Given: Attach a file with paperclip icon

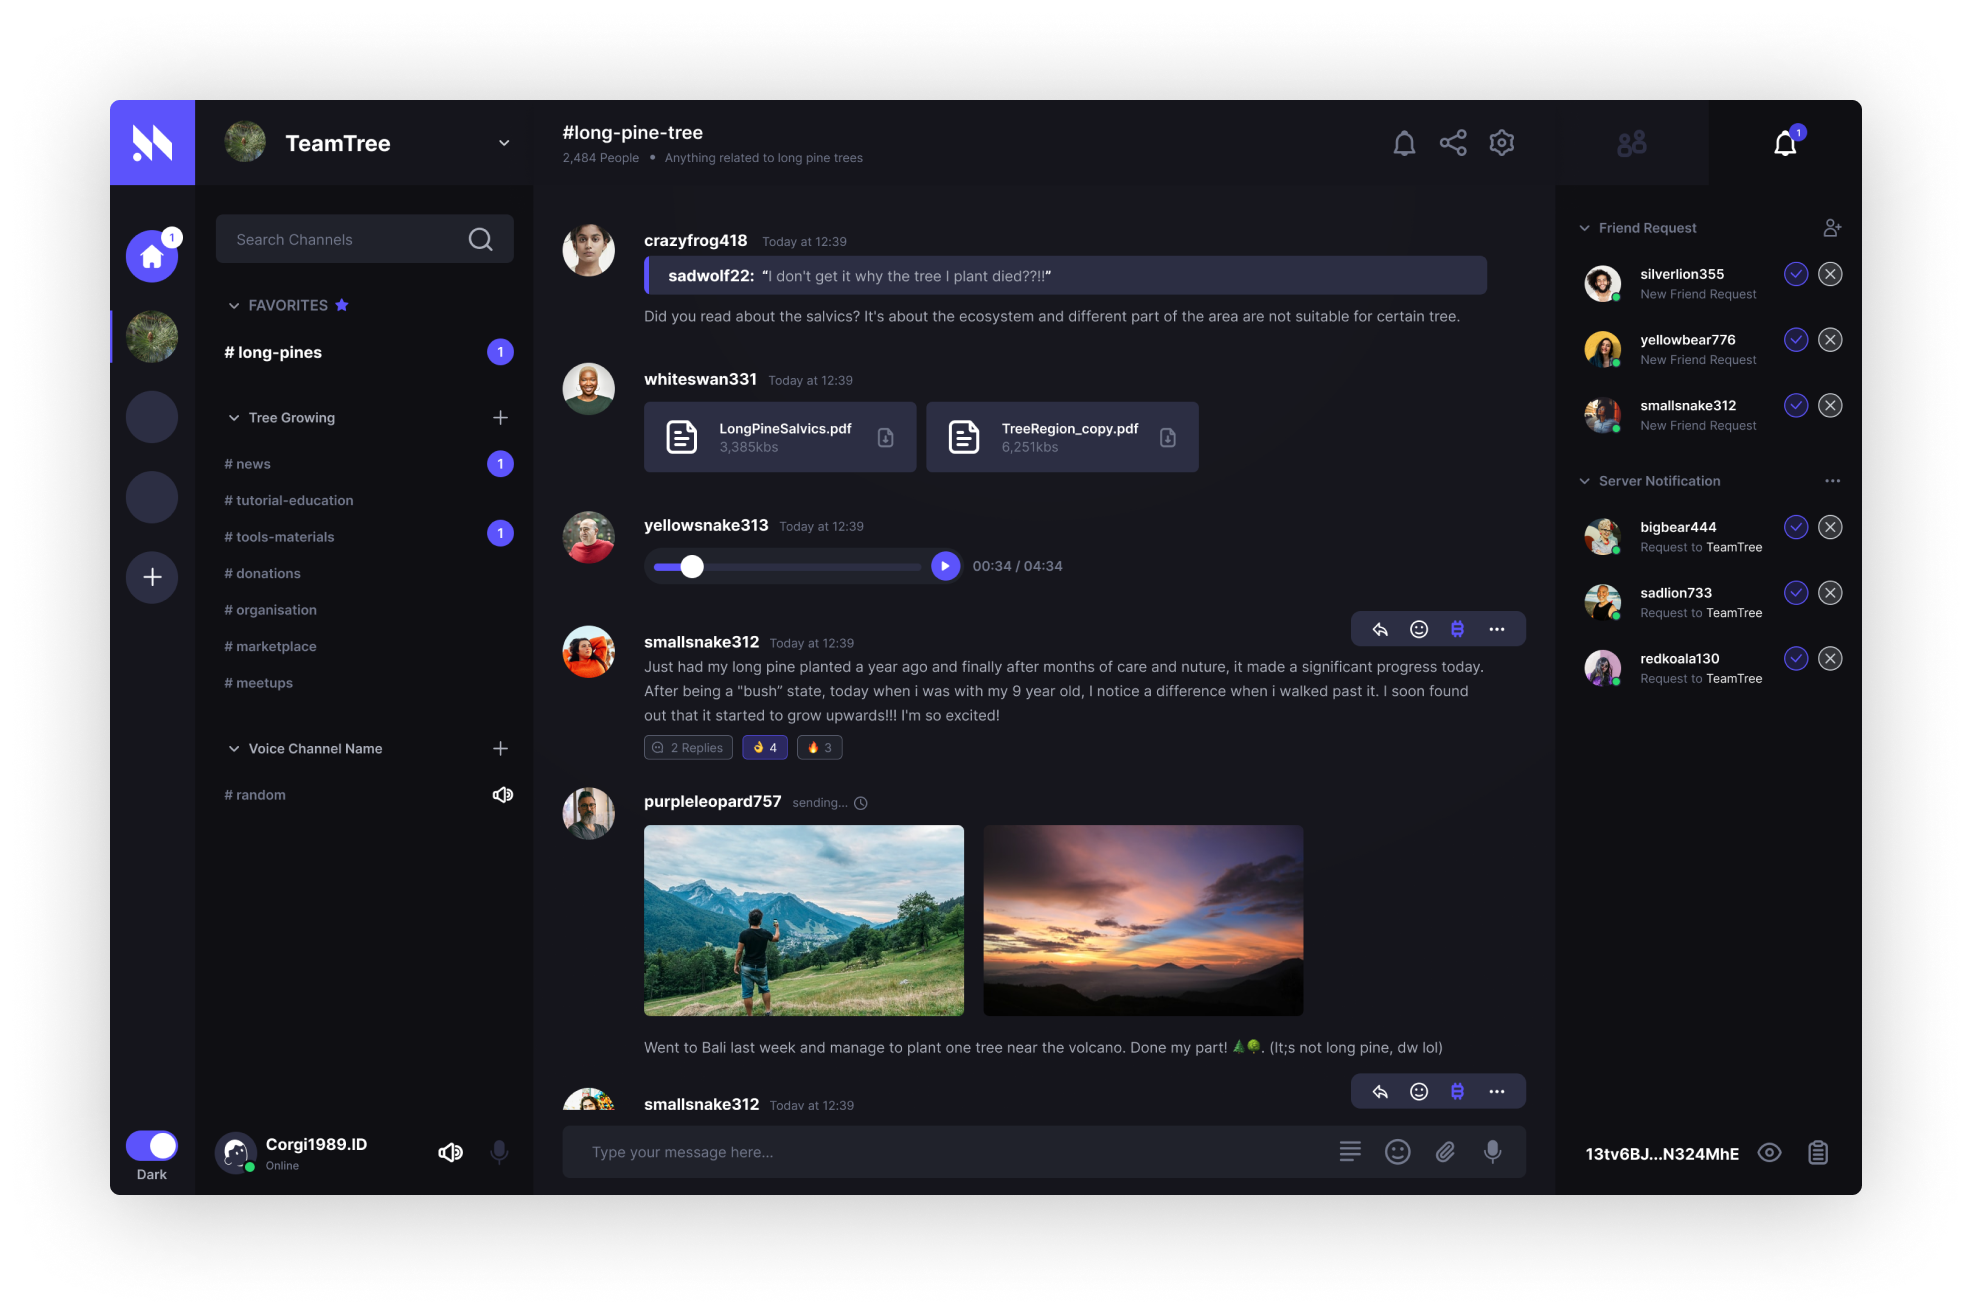Looking at the screenshot, I should click(x=1445, y=1152).
